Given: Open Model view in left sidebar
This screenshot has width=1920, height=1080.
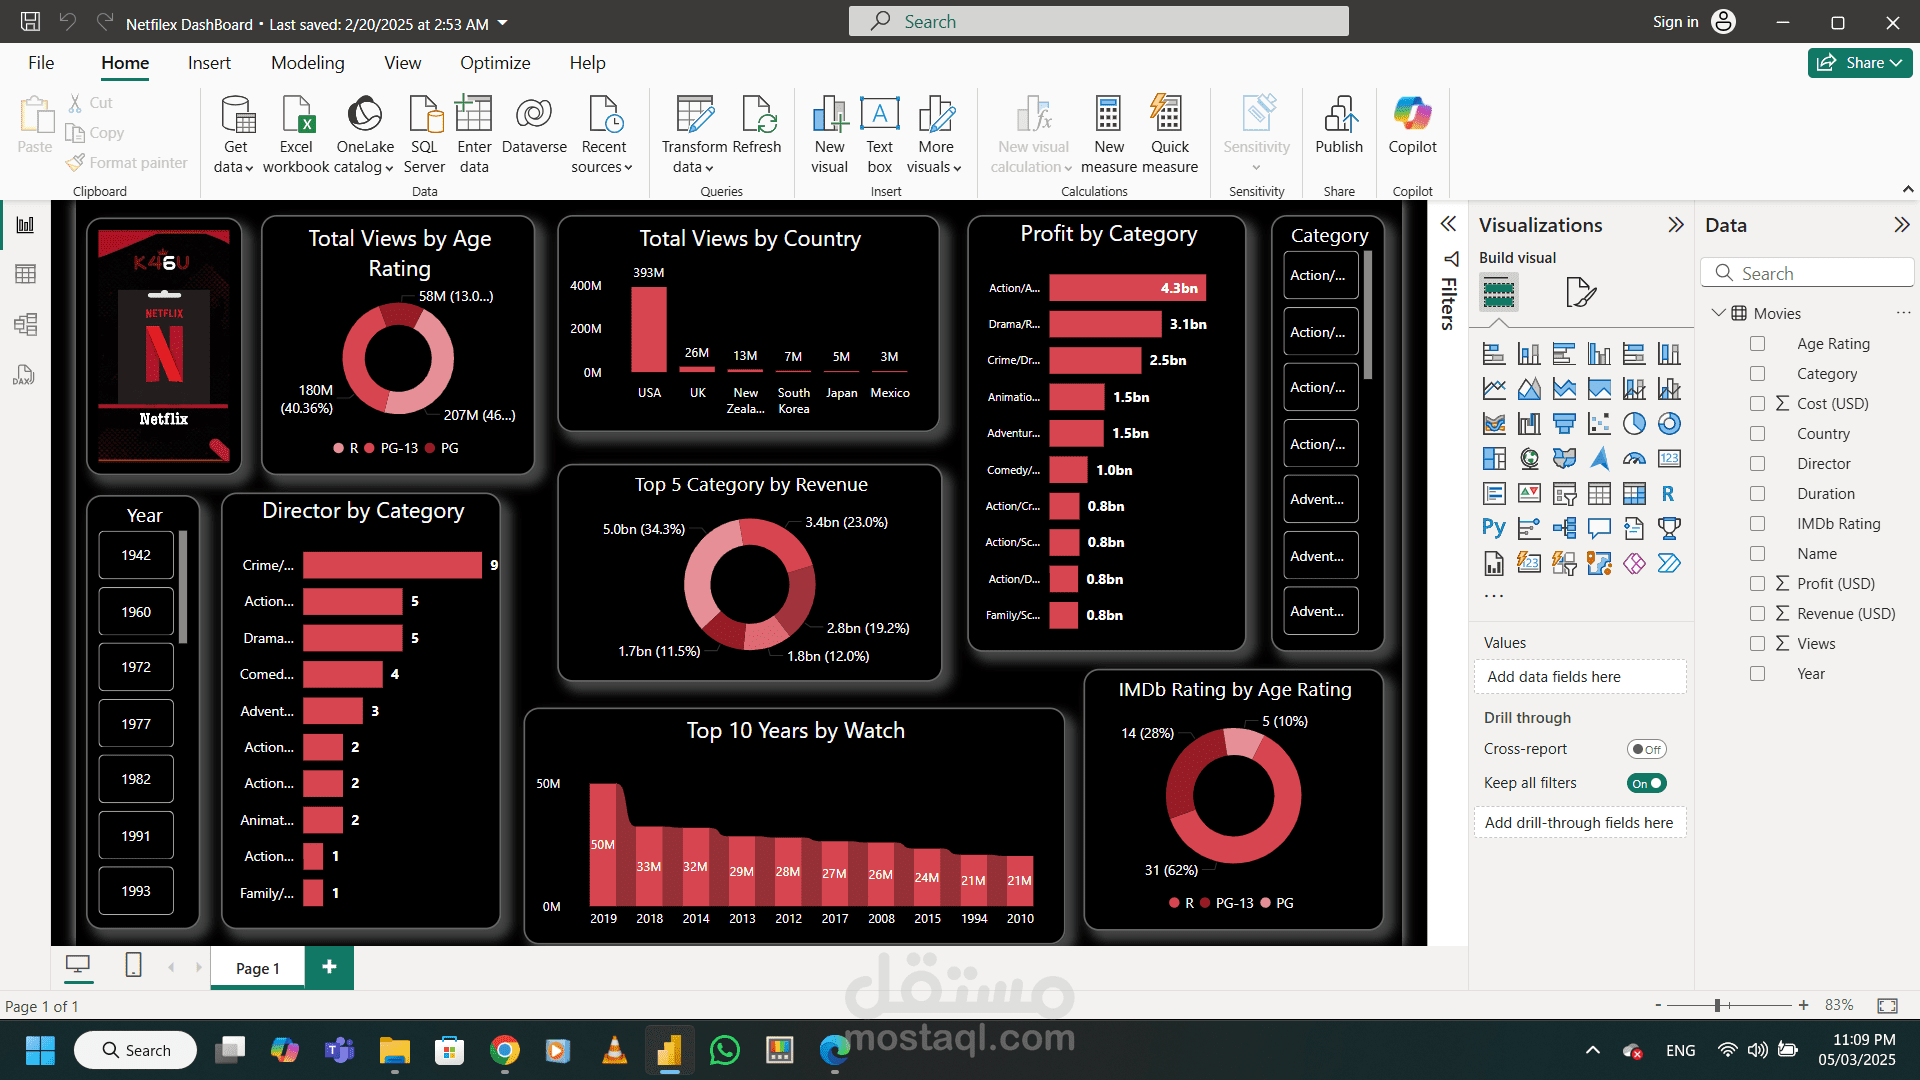Looking at the screenshot, I should tap(25, 324).
